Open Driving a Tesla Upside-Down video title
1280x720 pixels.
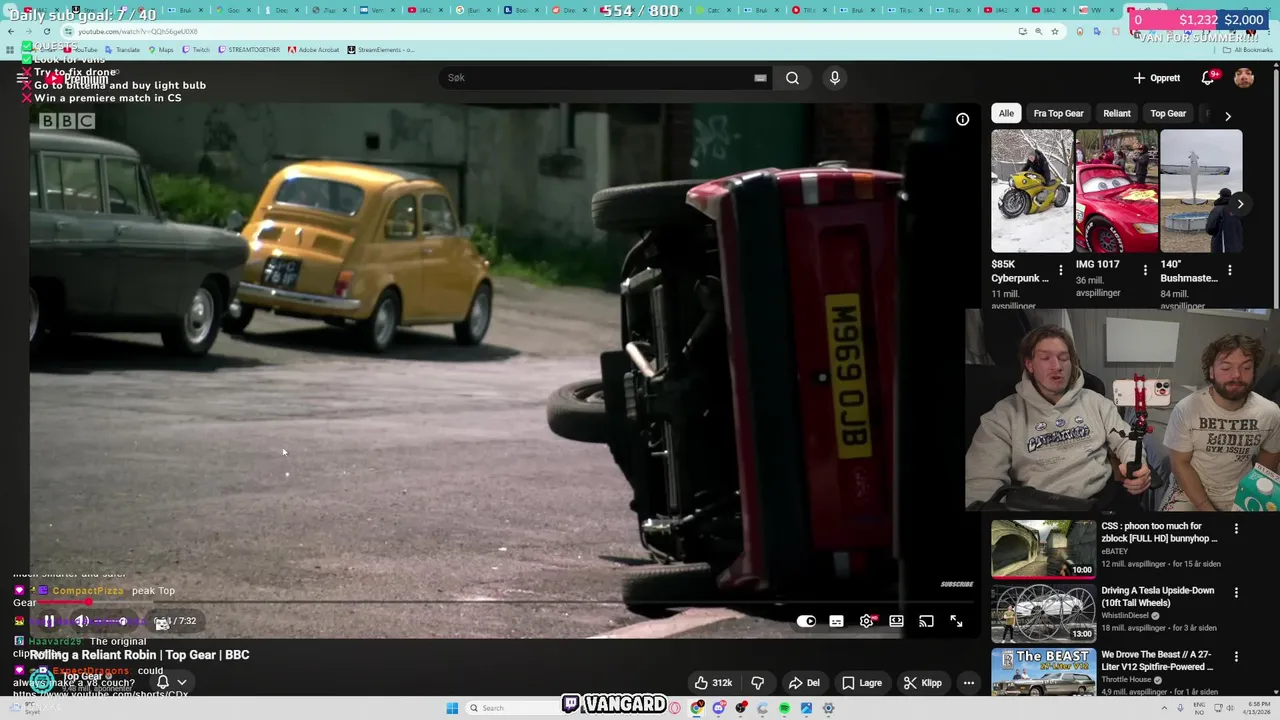pyautogui.click(x=1157, y=596)
